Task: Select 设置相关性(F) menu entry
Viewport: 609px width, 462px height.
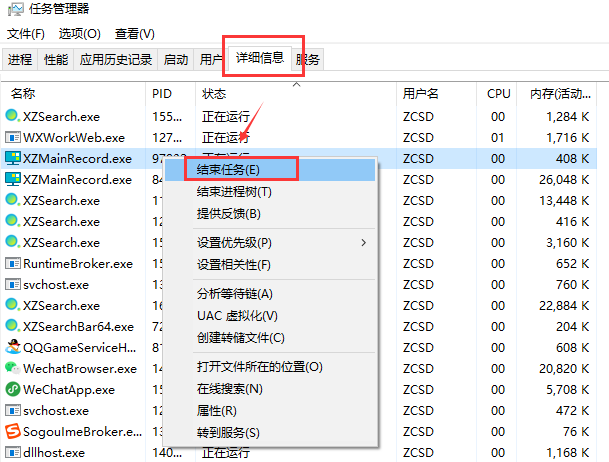Action: coord(270,265)
